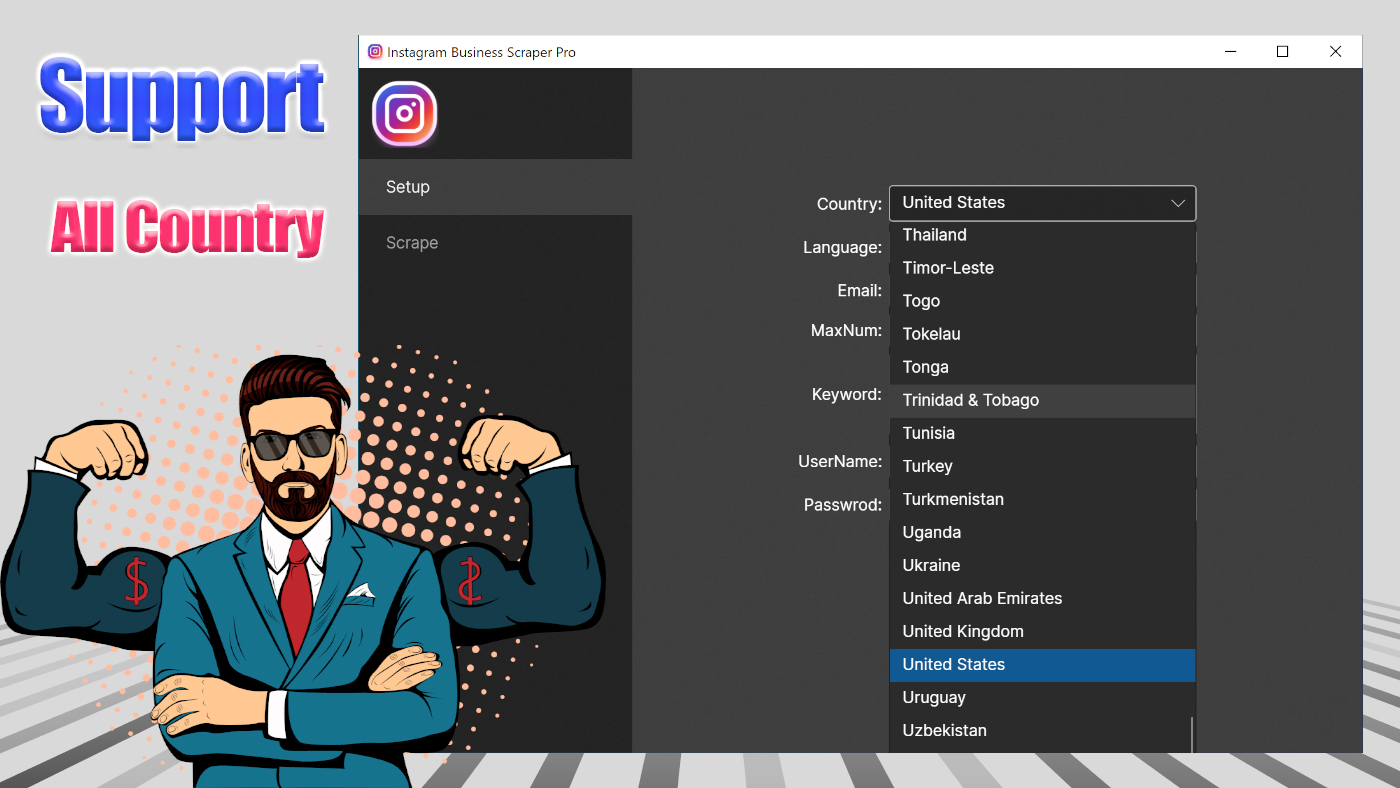Collapse the Country combo box
The image size is (1400, 788).
[1042, 203]
